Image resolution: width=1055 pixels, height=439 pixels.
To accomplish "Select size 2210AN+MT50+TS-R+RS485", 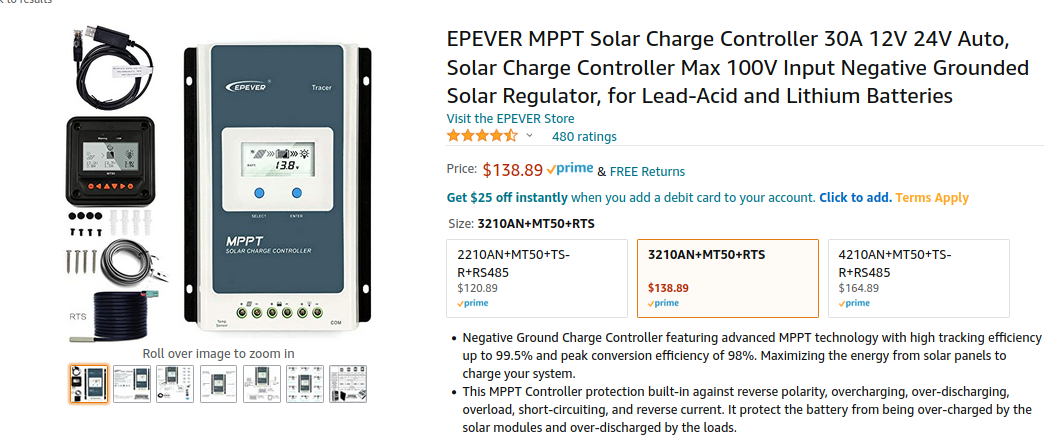I will (x=536, y=277).
